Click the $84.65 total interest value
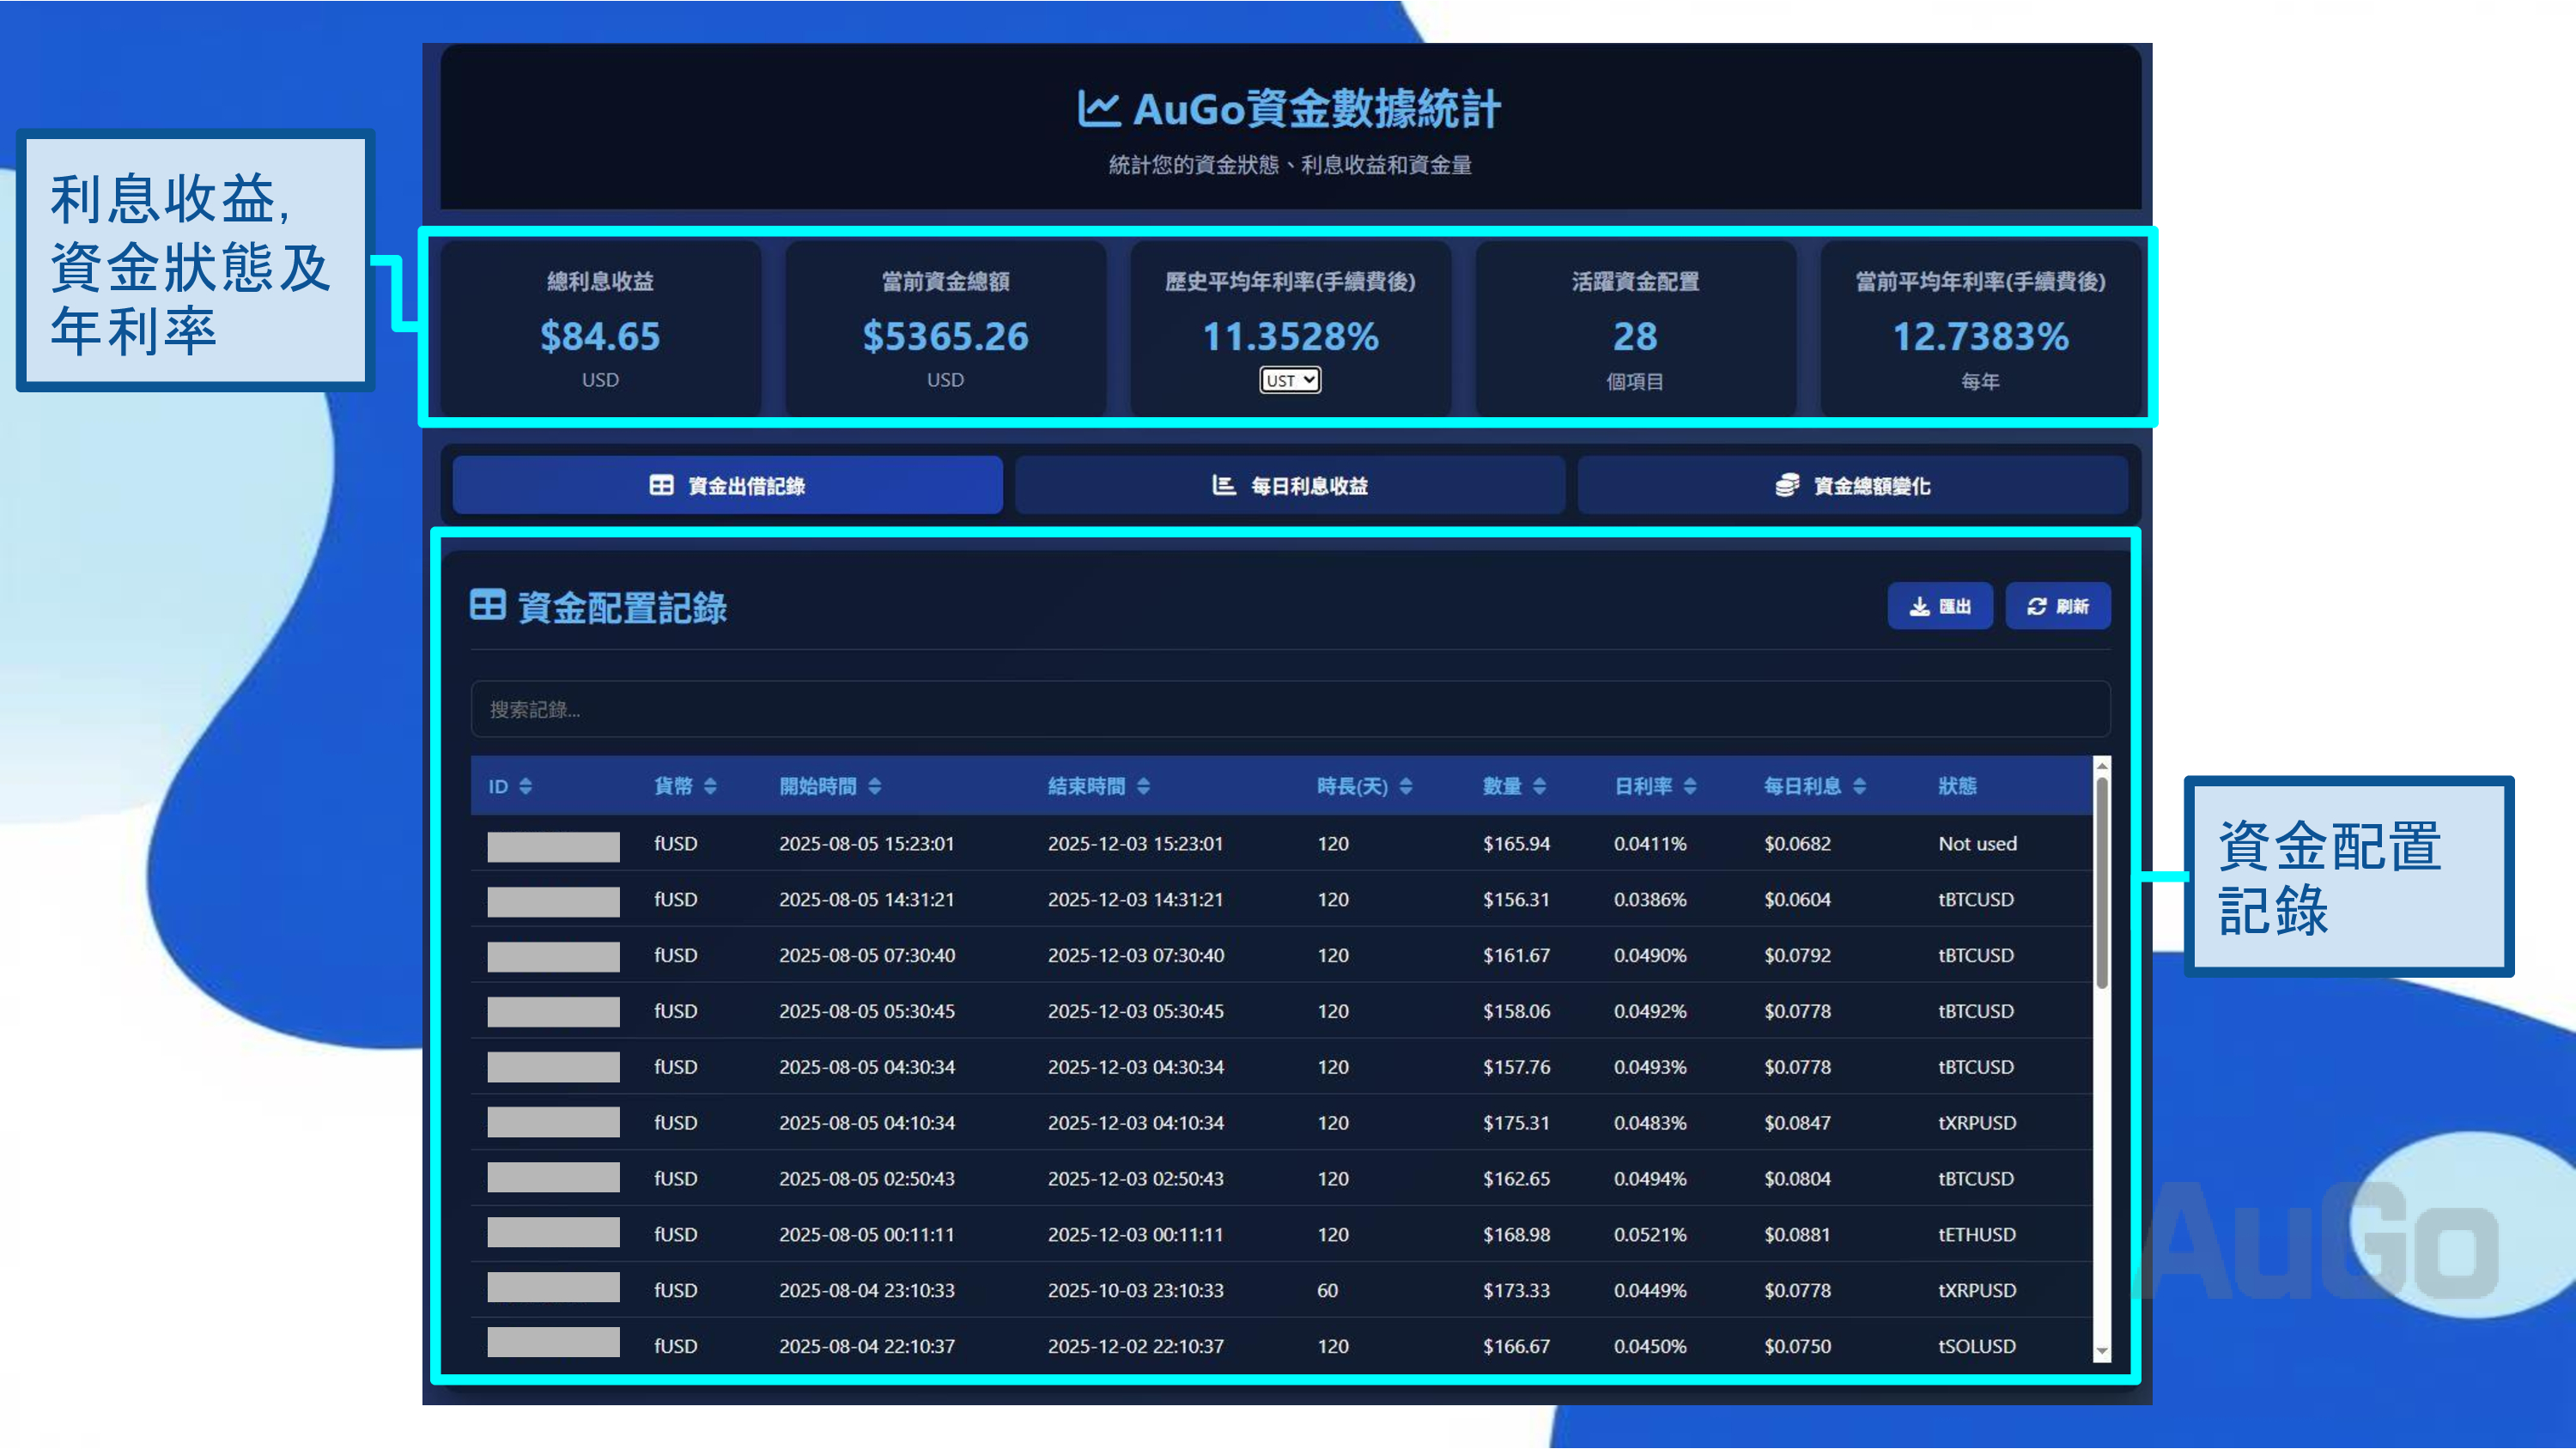The height and width of the screenshot is (1449, 2576). (x=600, y=337)
